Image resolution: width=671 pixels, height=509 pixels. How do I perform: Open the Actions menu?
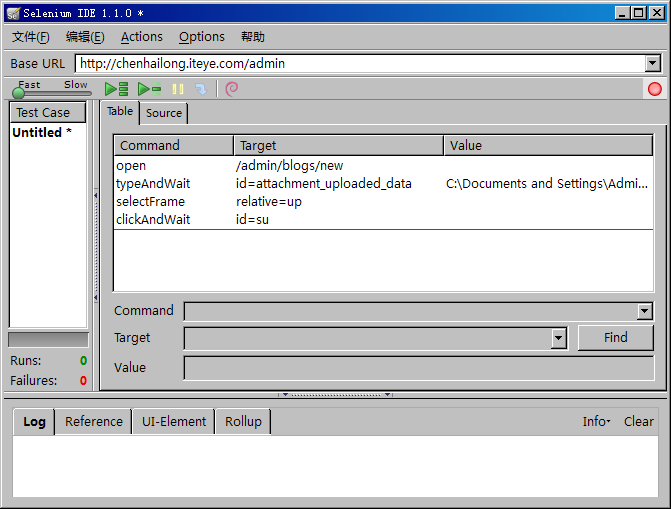142,37
